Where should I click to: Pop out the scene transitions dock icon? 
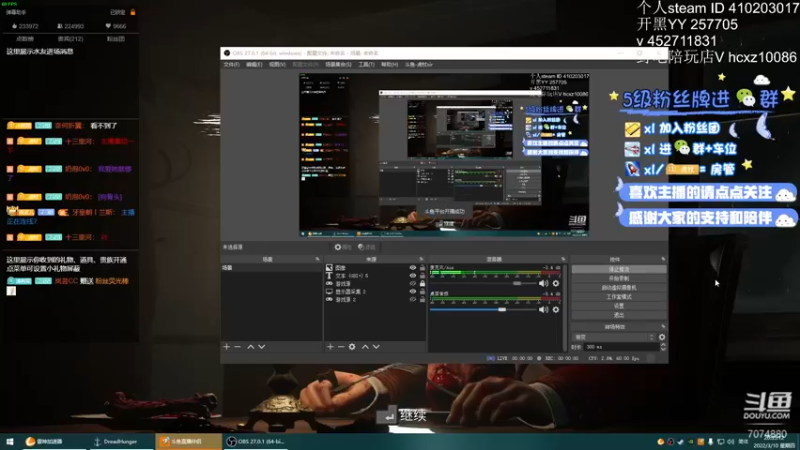663,327
